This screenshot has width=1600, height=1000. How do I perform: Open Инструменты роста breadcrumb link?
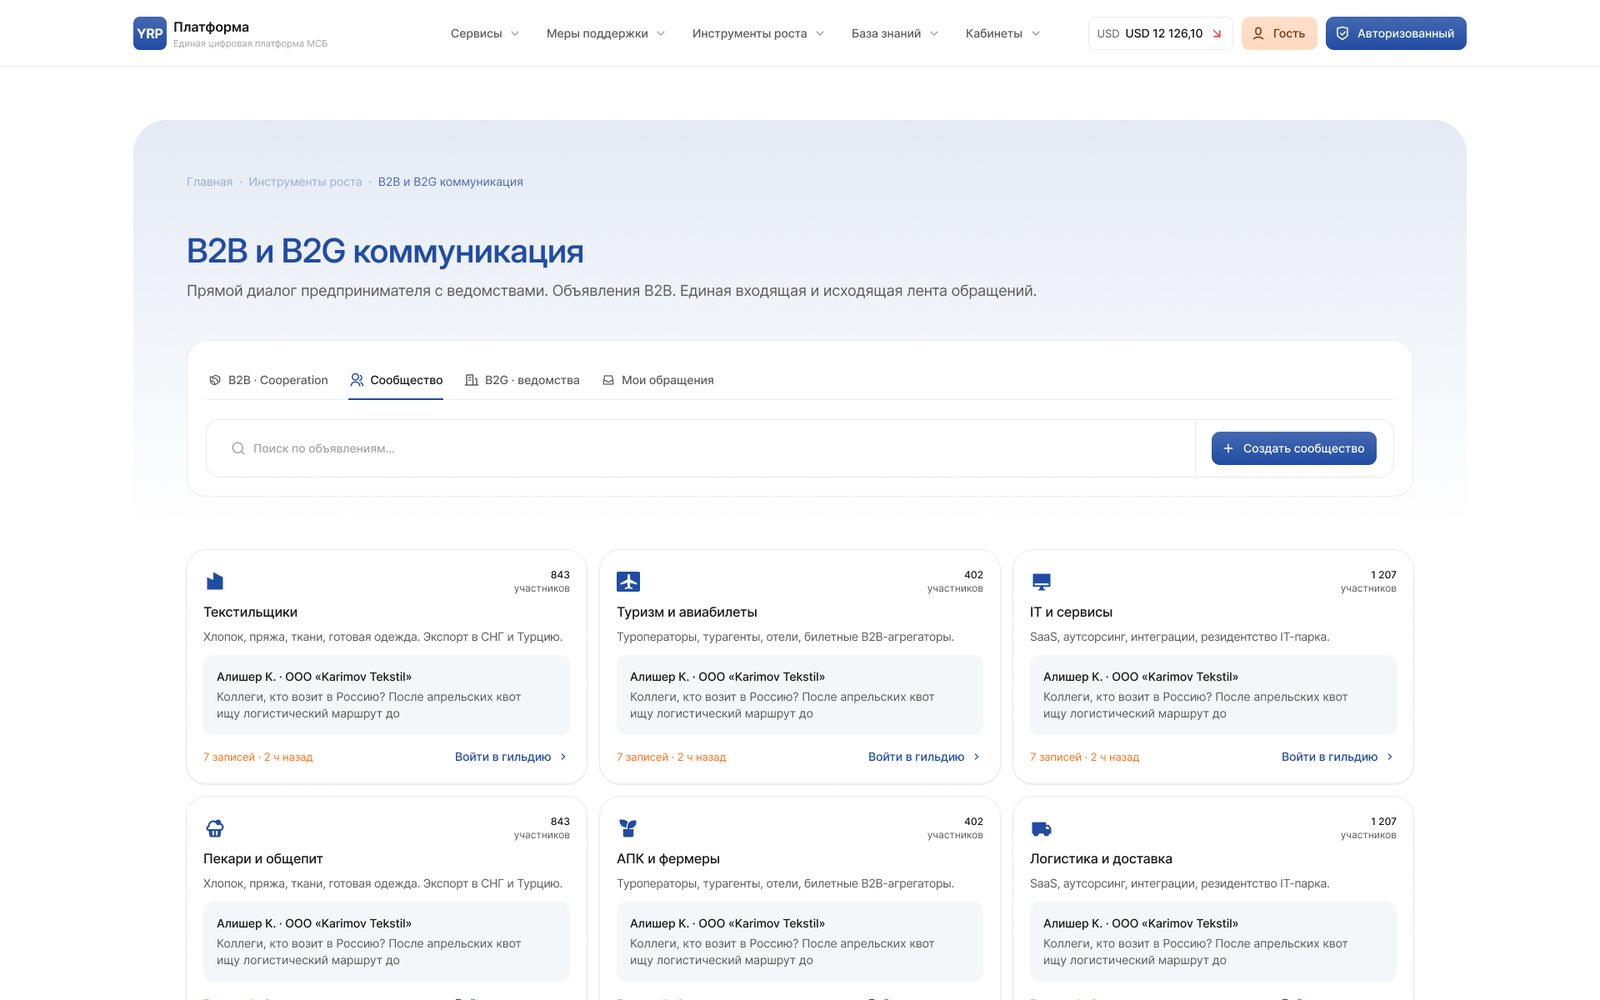pos(305,182)
